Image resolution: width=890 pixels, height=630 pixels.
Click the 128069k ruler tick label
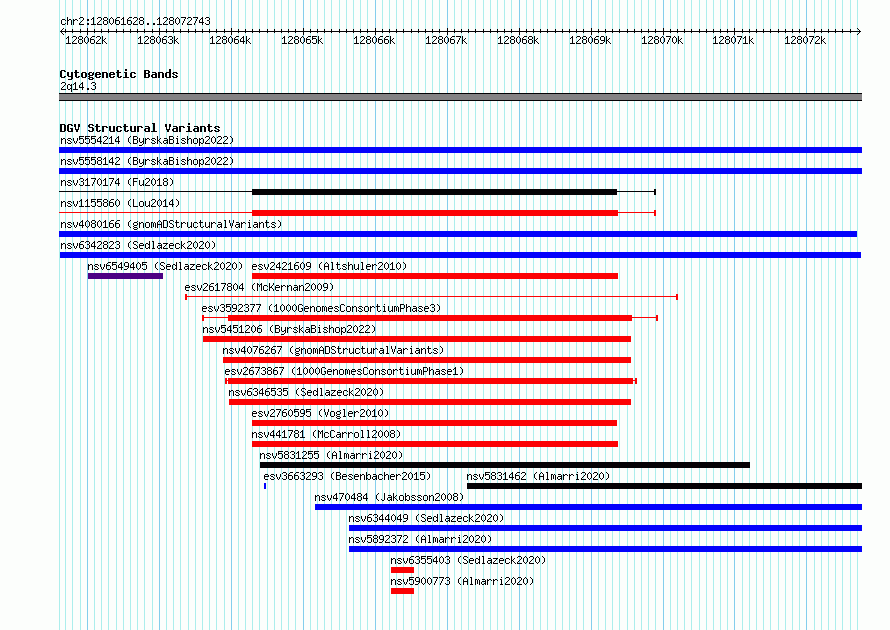click(590, 40)
